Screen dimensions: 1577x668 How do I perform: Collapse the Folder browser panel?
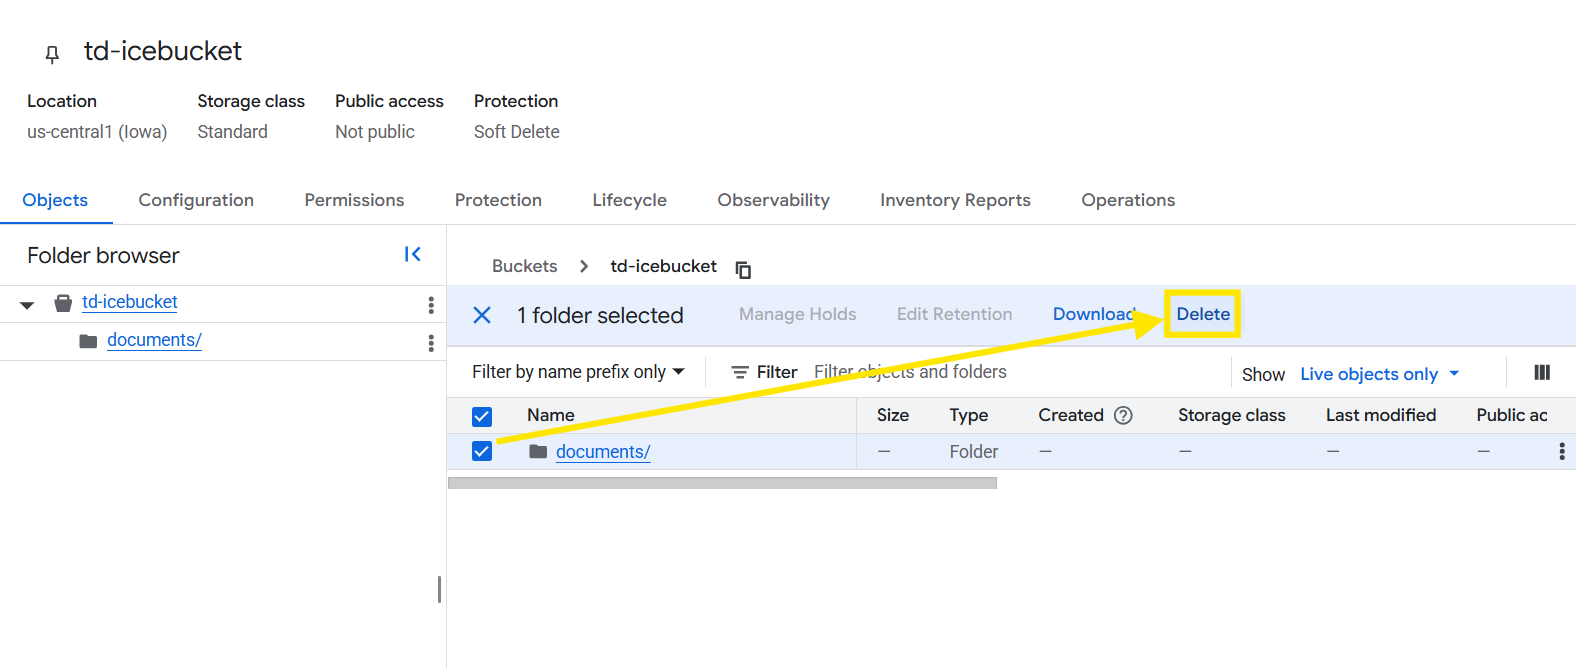(412, 255)
